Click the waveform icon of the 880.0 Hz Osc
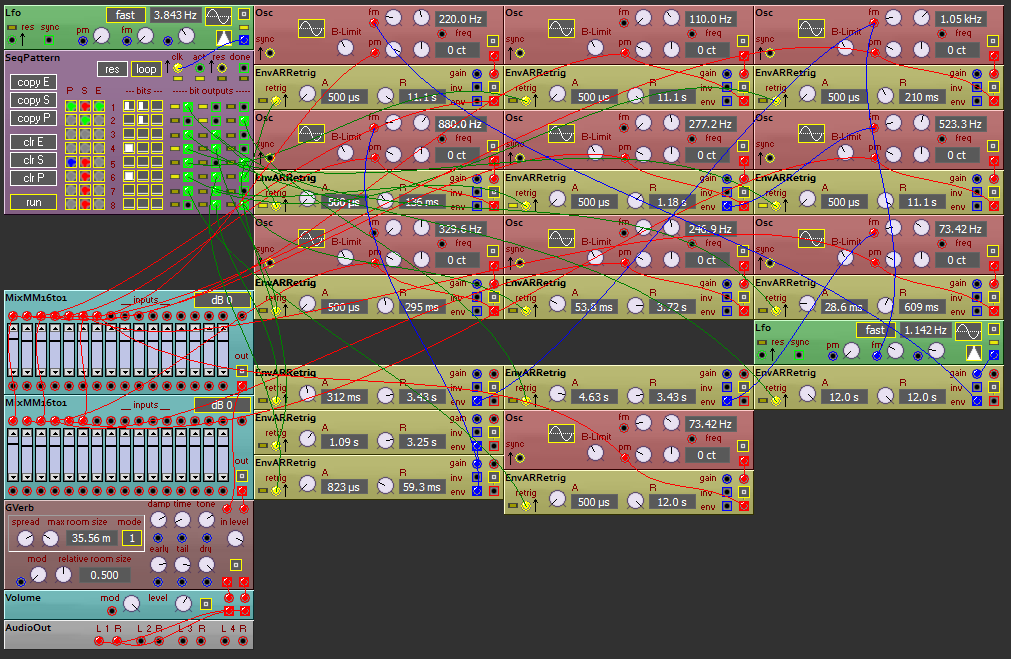 [311, 133]
